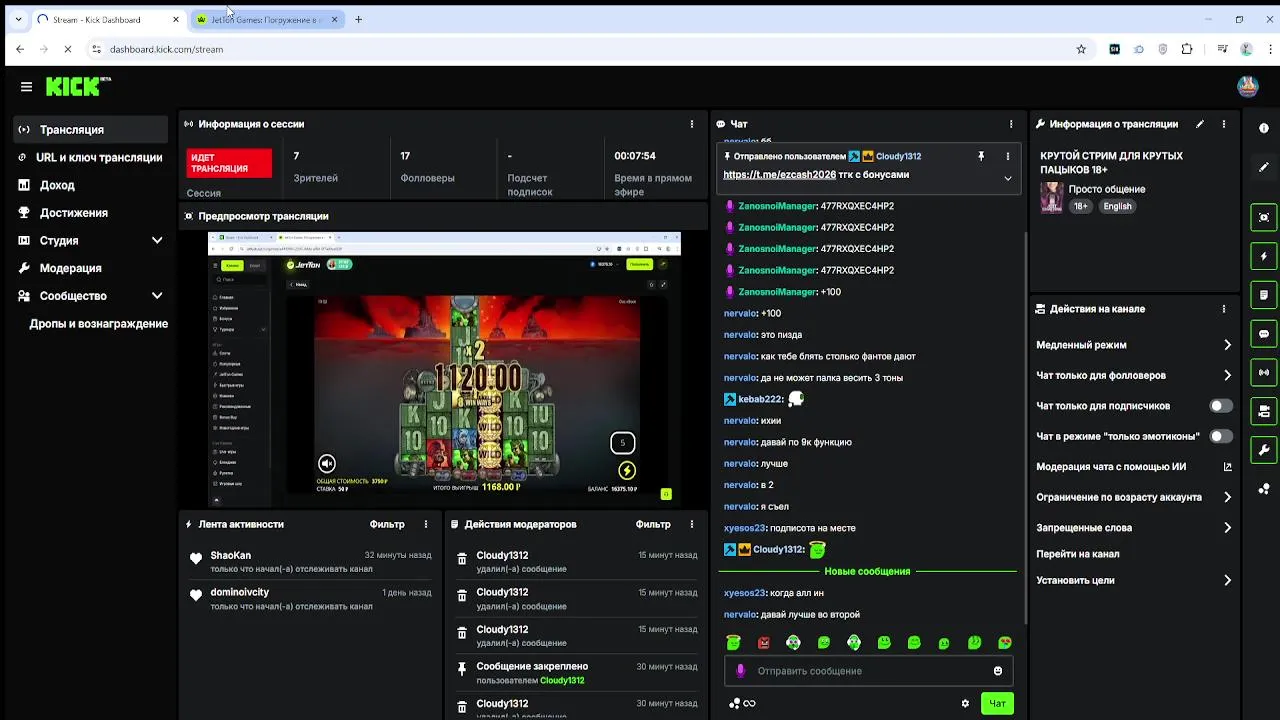Open emoji picker in chat input
Image resolution: width=1280 pixels, height=720 pixels.
pos(997,671)
